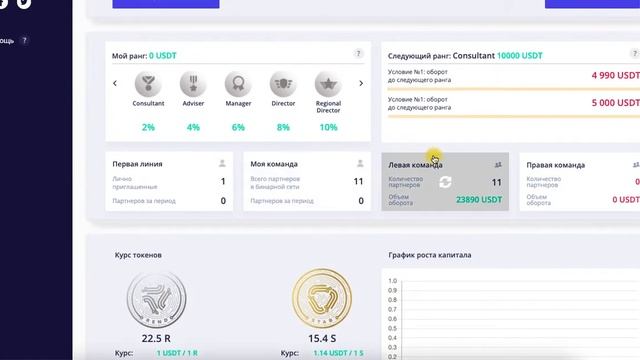
Task: Click the social icon atop the sidebar
Action: pos(24,3)
